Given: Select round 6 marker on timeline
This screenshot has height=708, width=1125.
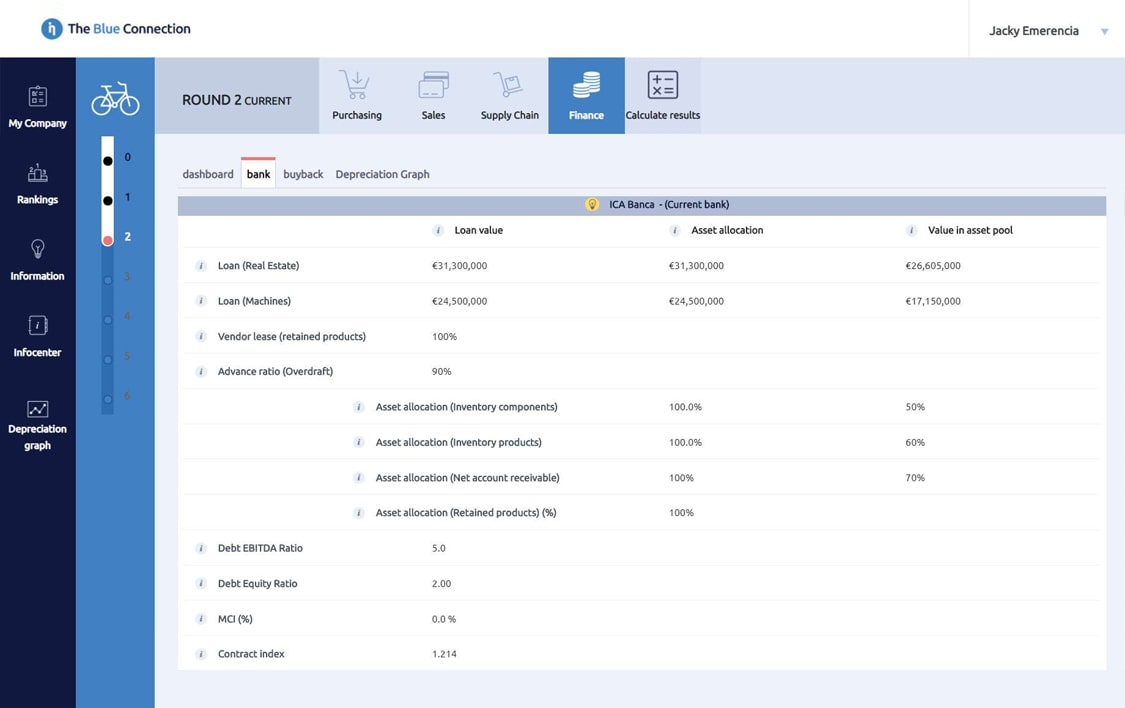Looking at the screenshot, I should tap(108, 400).
